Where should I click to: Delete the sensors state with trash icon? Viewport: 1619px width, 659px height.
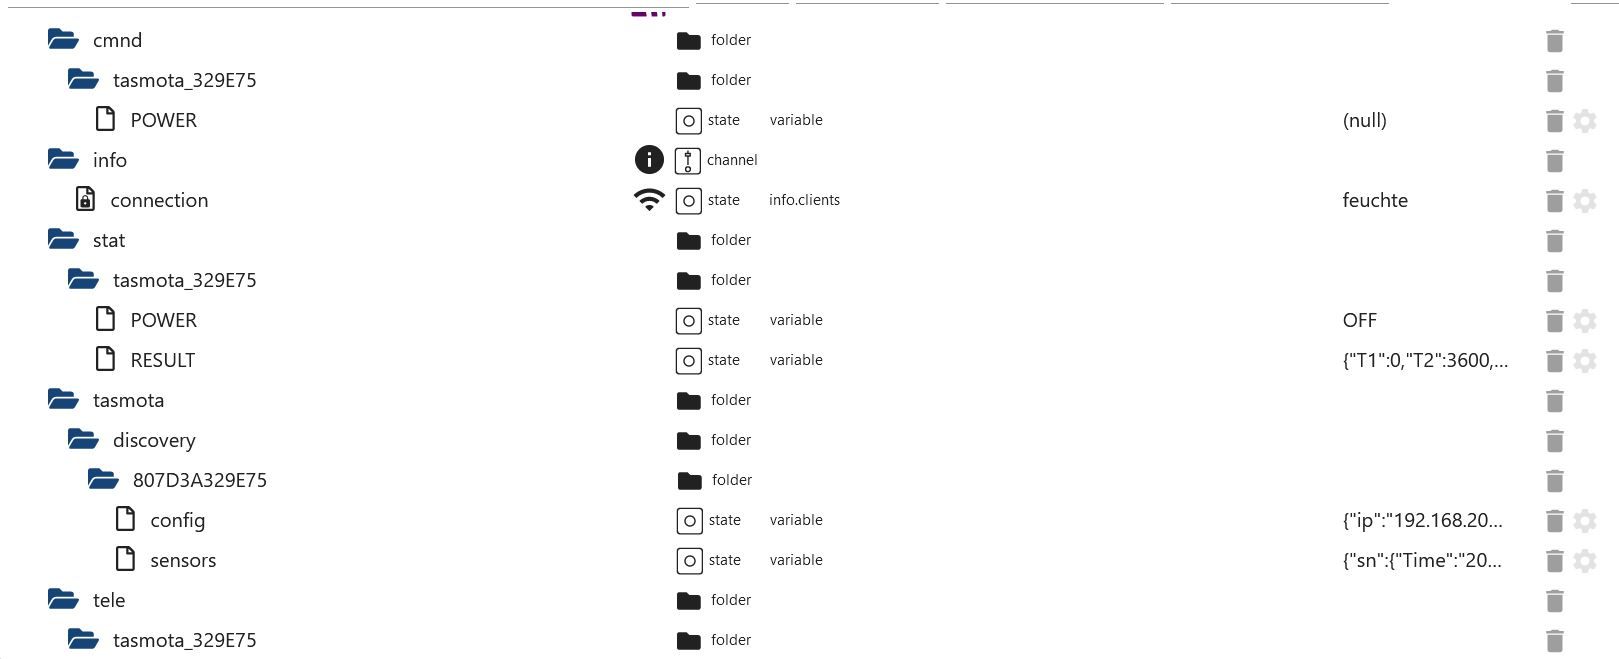pos(1554,561)
